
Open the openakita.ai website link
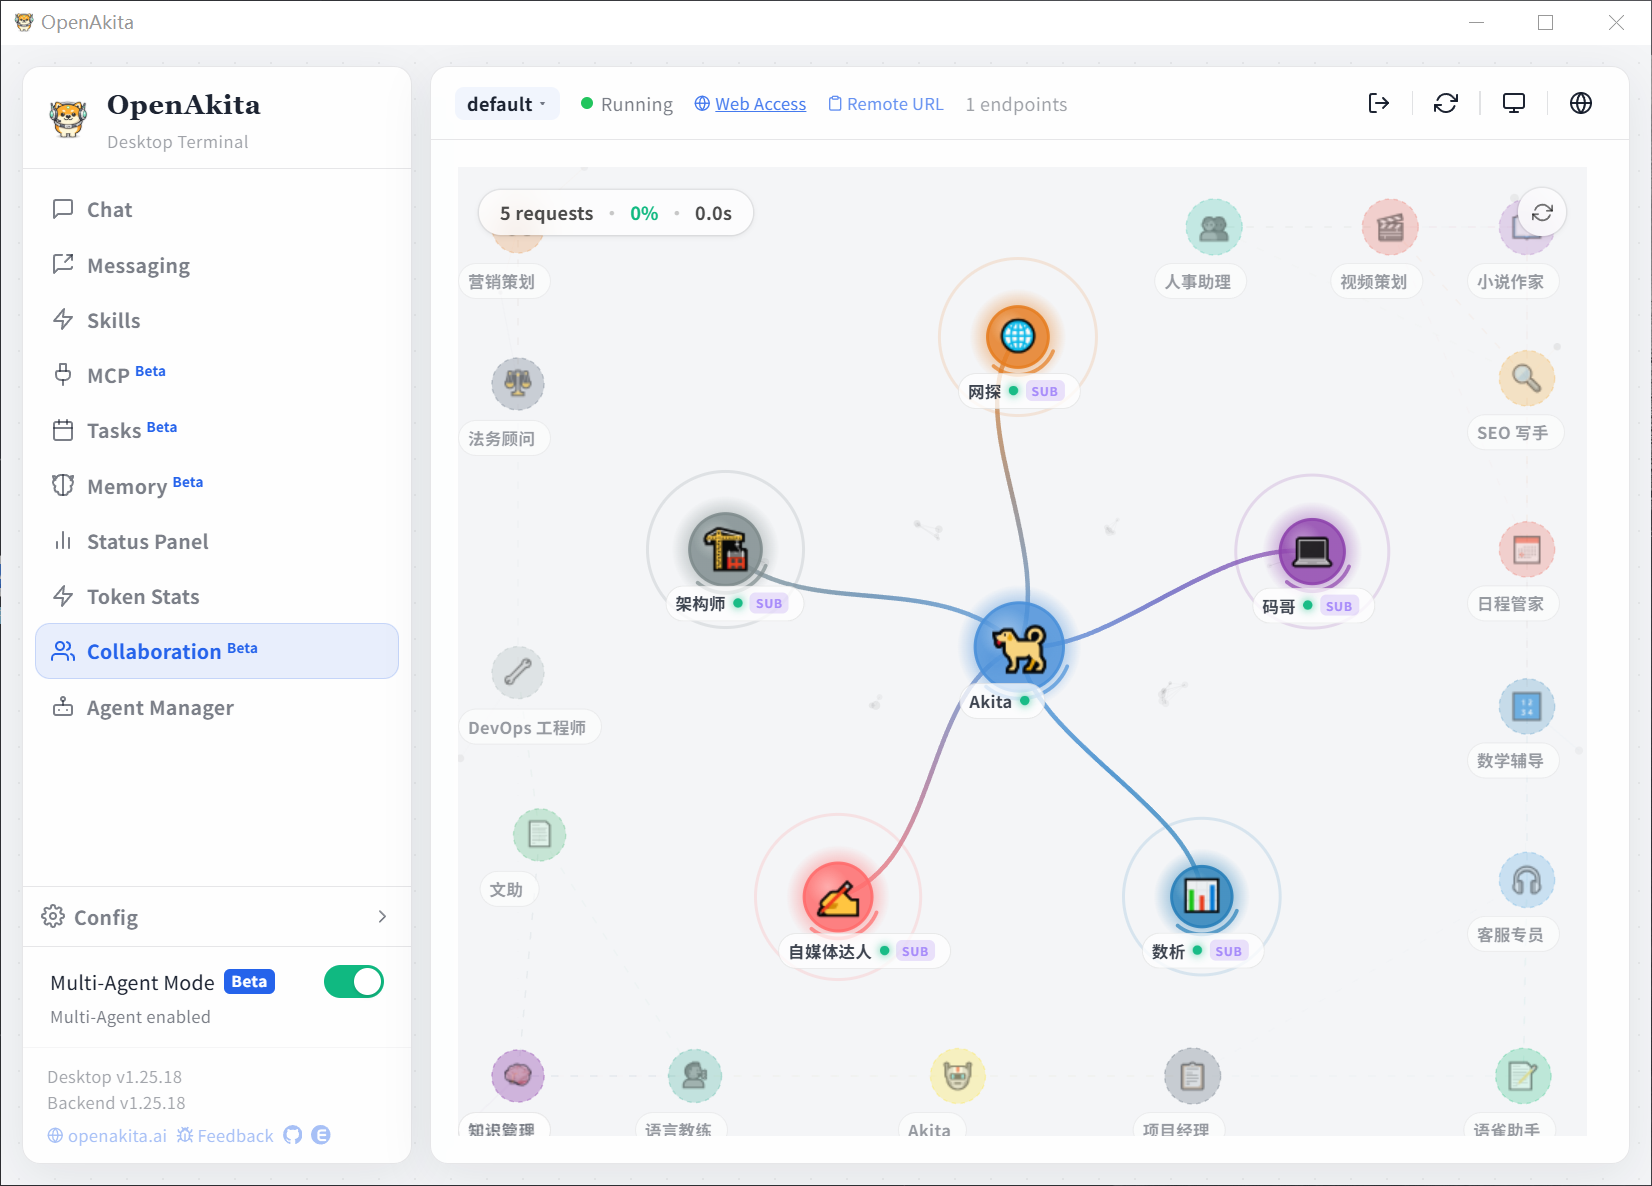[x=107, y=1136]
